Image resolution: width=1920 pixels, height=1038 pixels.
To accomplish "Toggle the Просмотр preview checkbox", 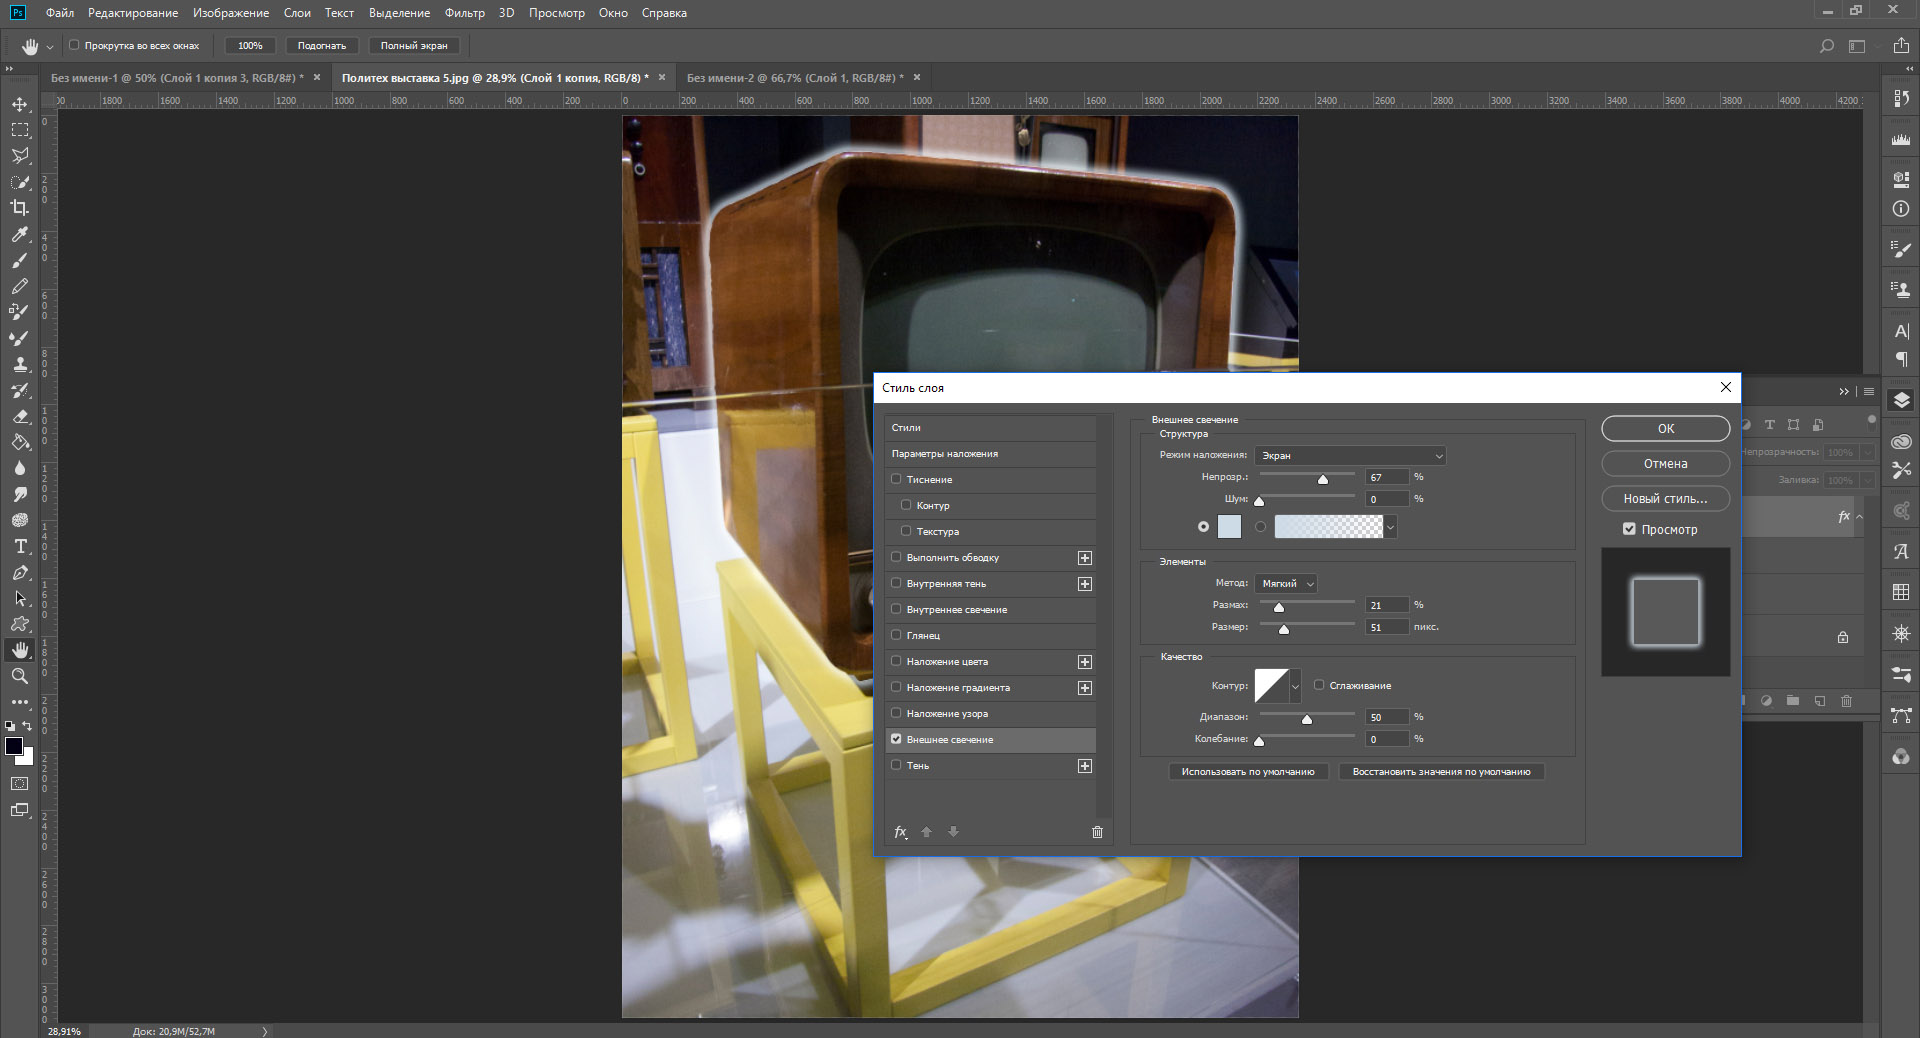I will point(1629,529).
